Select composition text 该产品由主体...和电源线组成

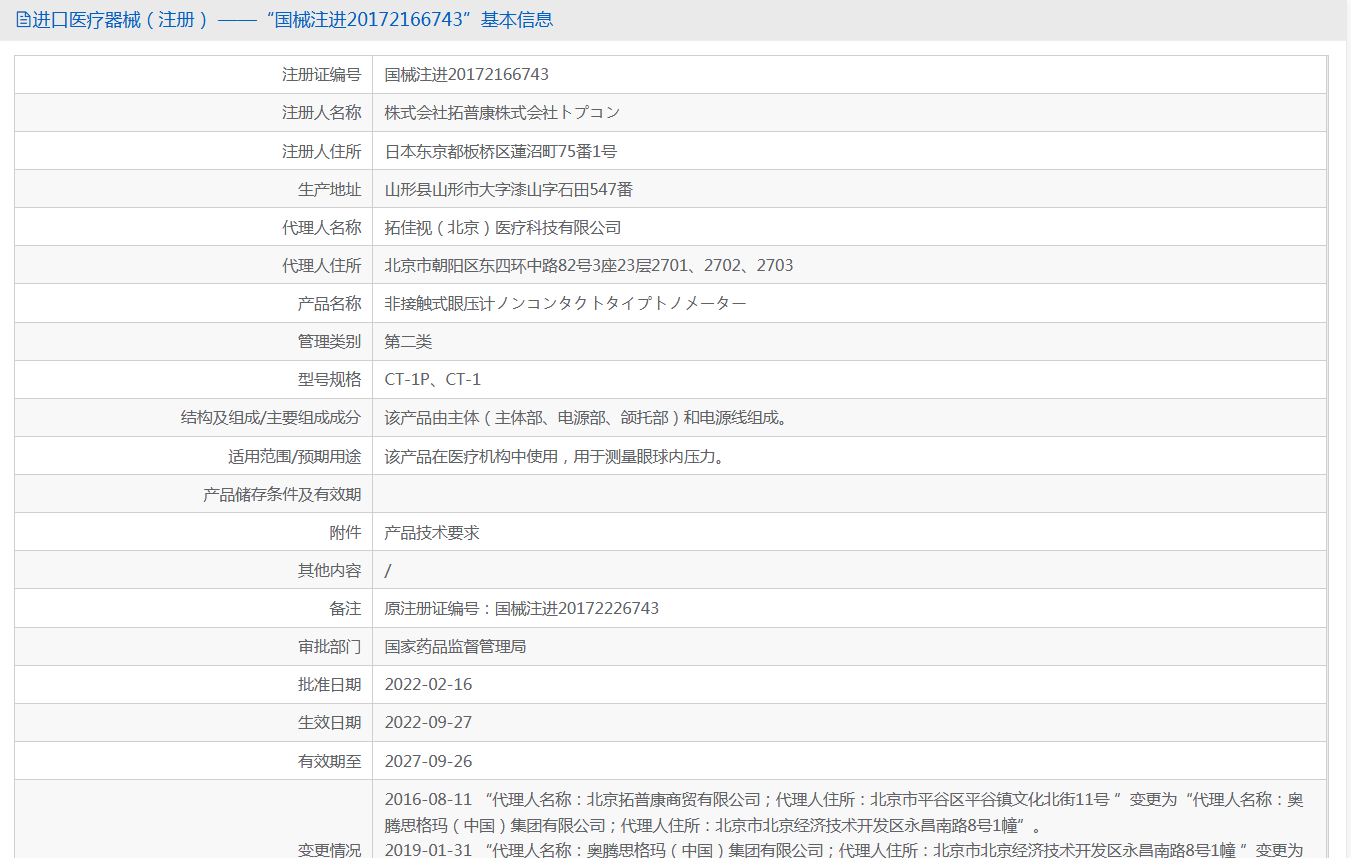[x=587, y=417]
